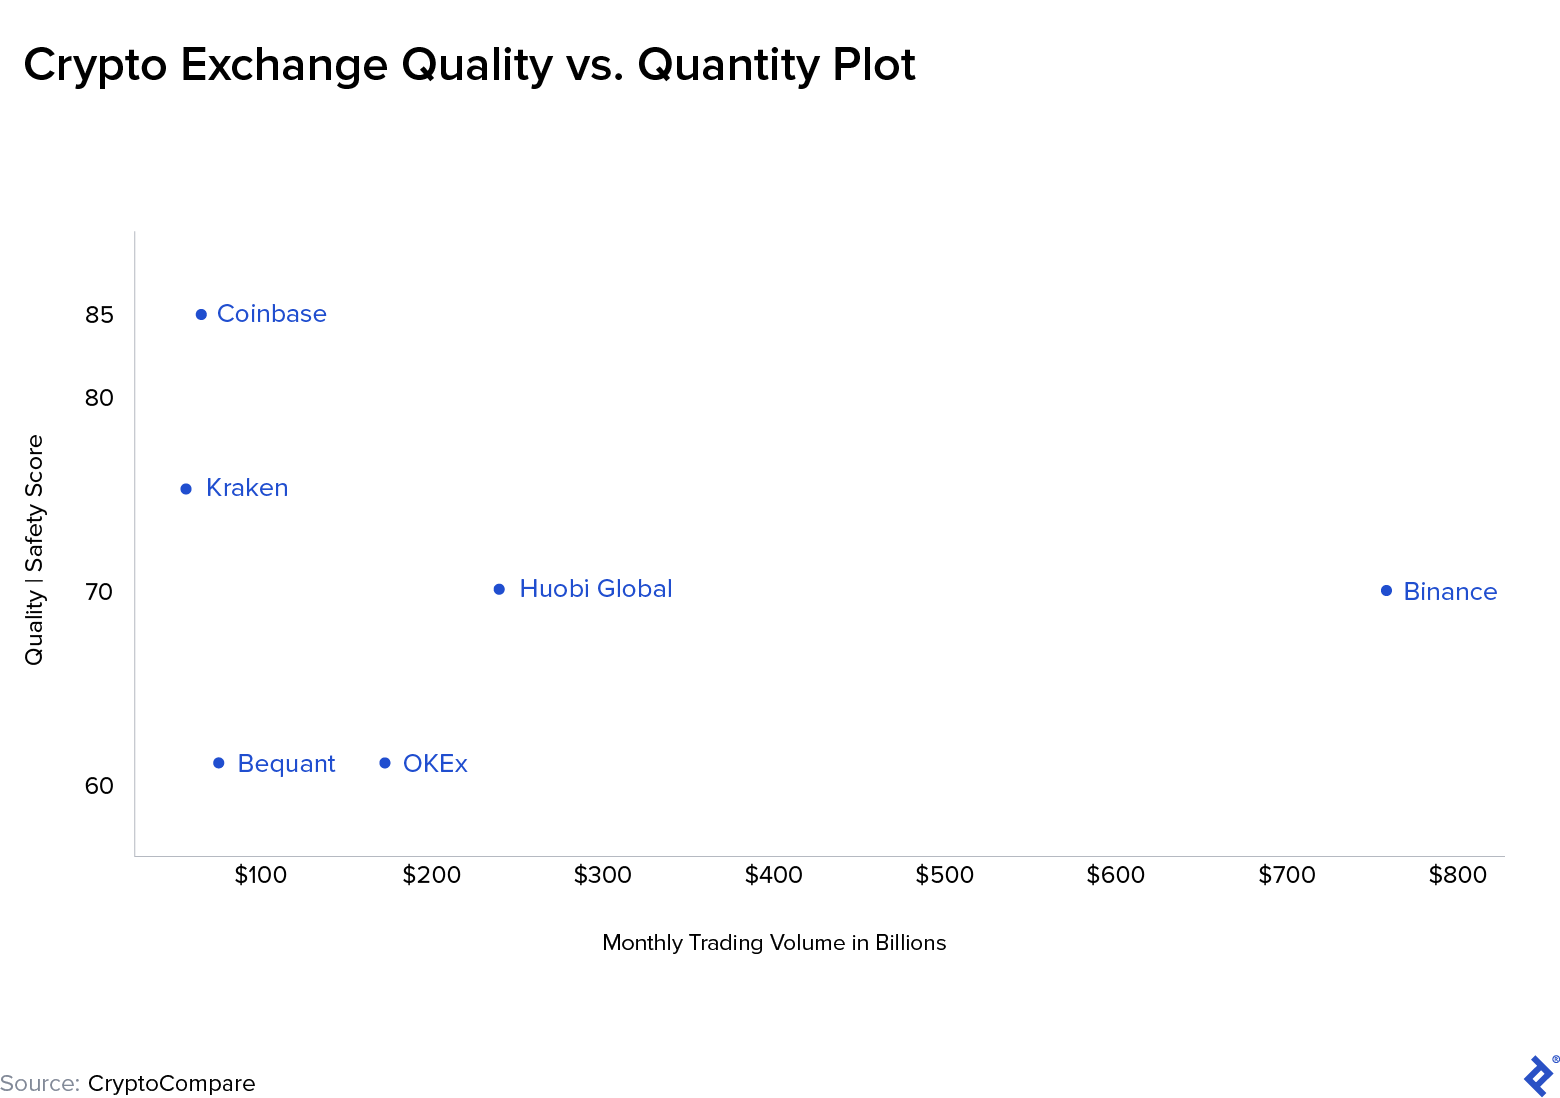Click the Coinbase data point dot
The width and height of the screenshot is (1560, 1098).
pyautogui.click(x=201, y=314)
